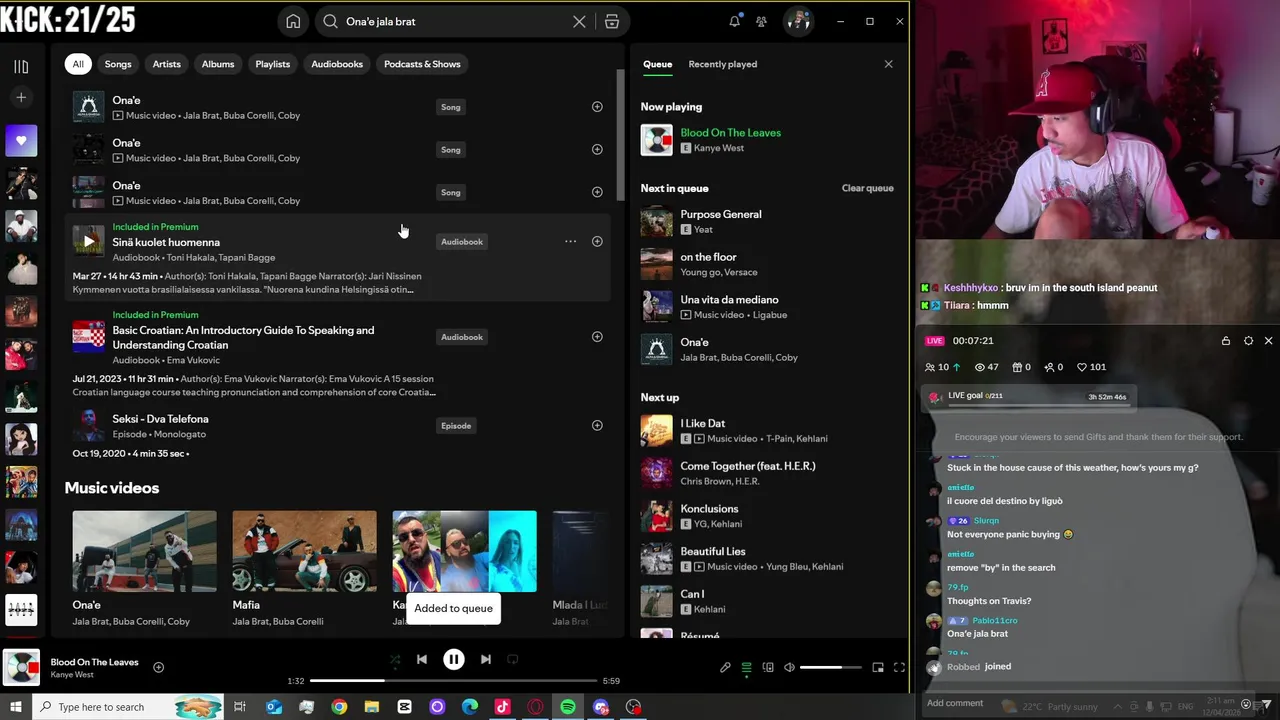Add Basic Croatian audiobook to library
1280x720 pixels.
597,337
